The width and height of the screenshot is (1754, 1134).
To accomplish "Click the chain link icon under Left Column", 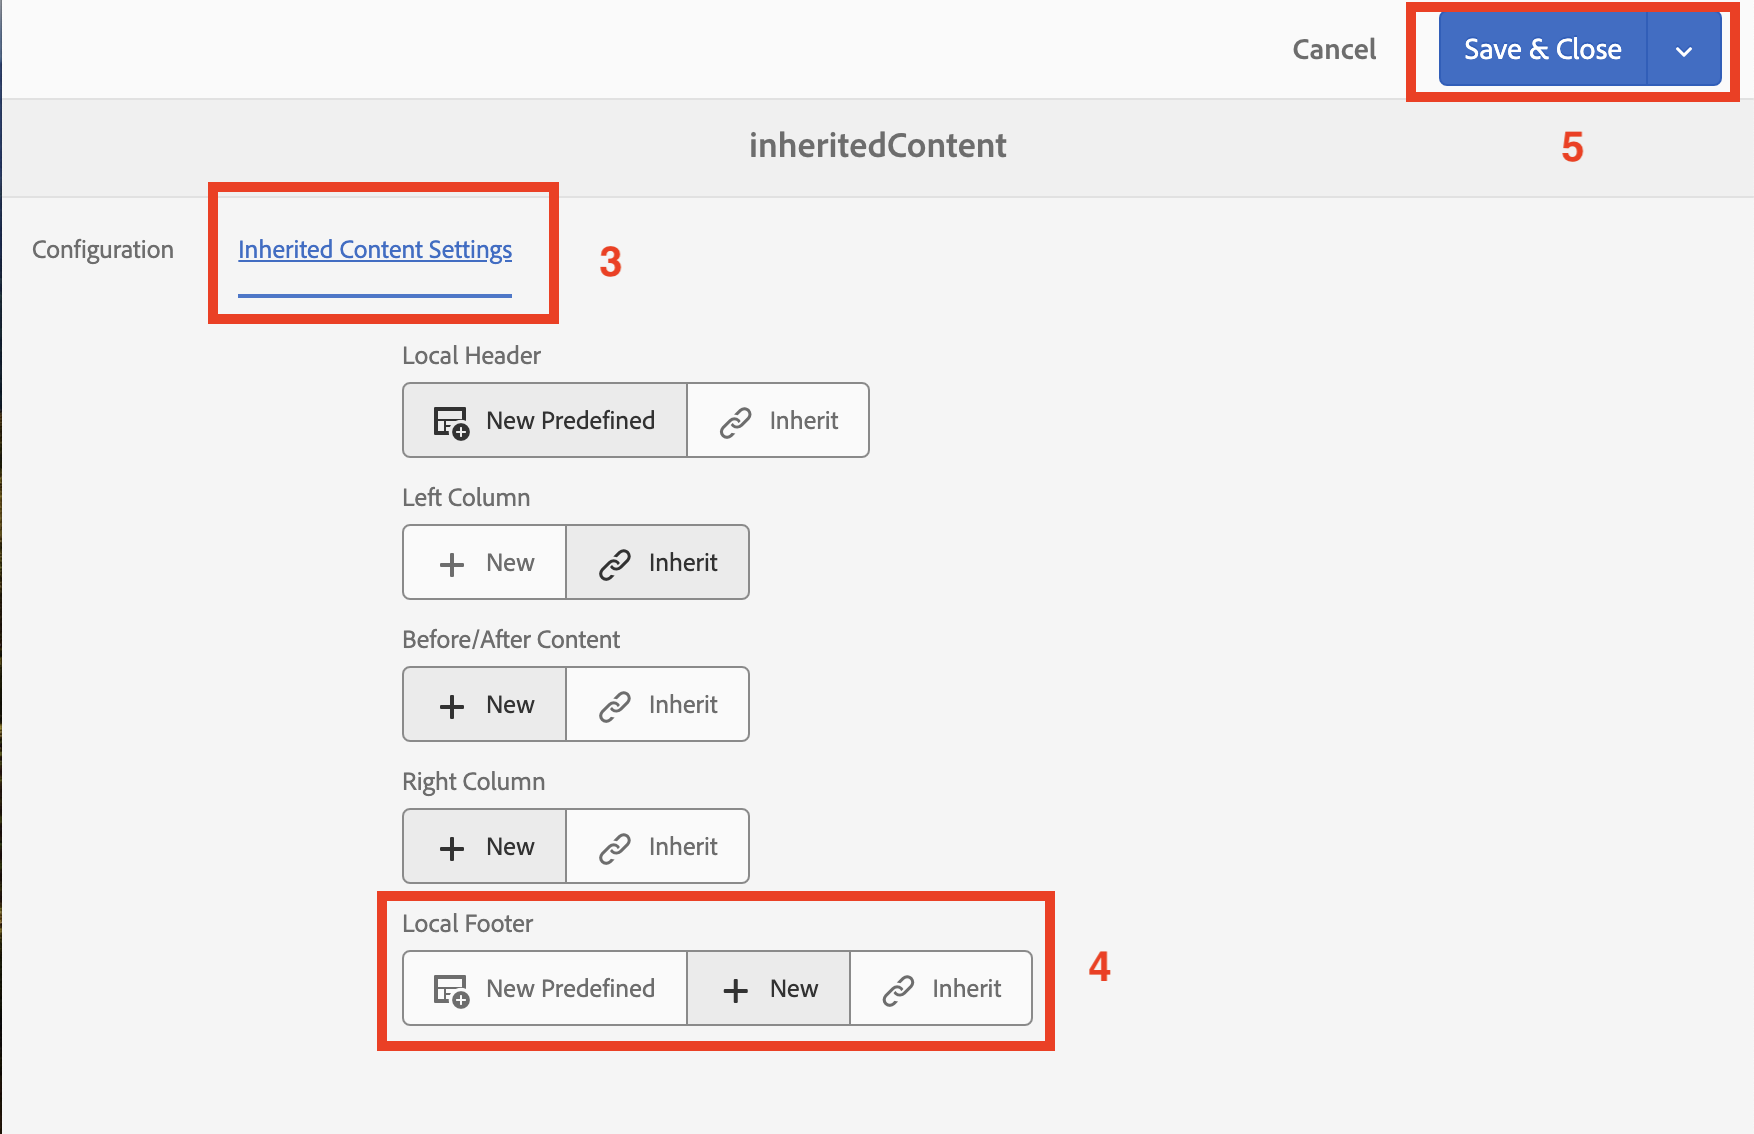I will (x=614, y=564).
